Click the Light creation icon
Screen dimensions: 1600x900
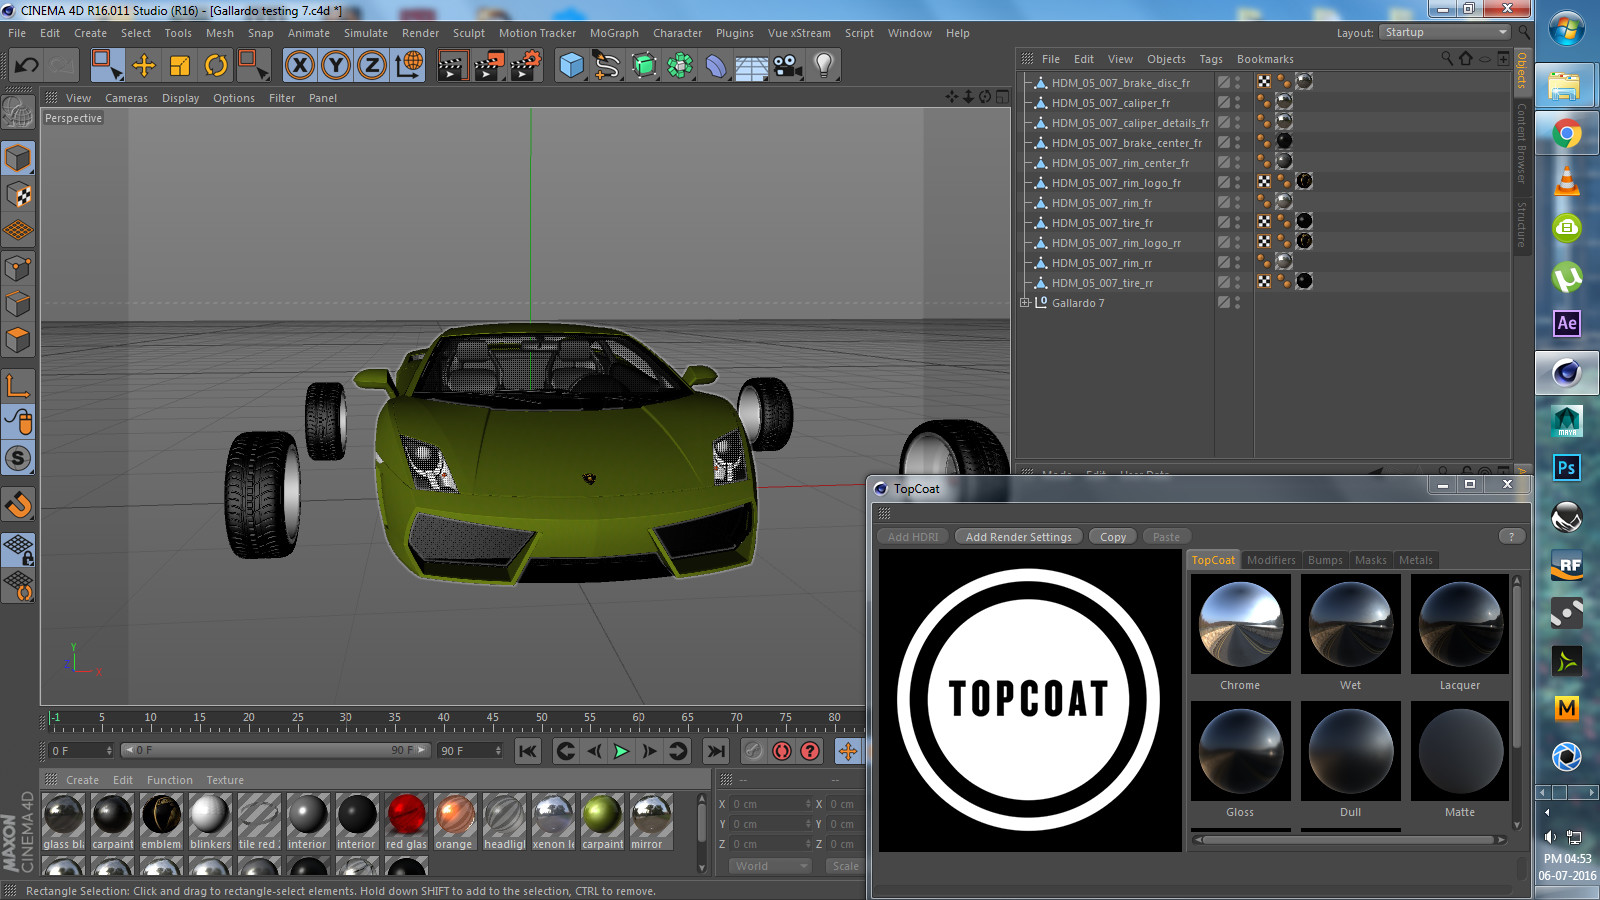click(x=822, y=66)
